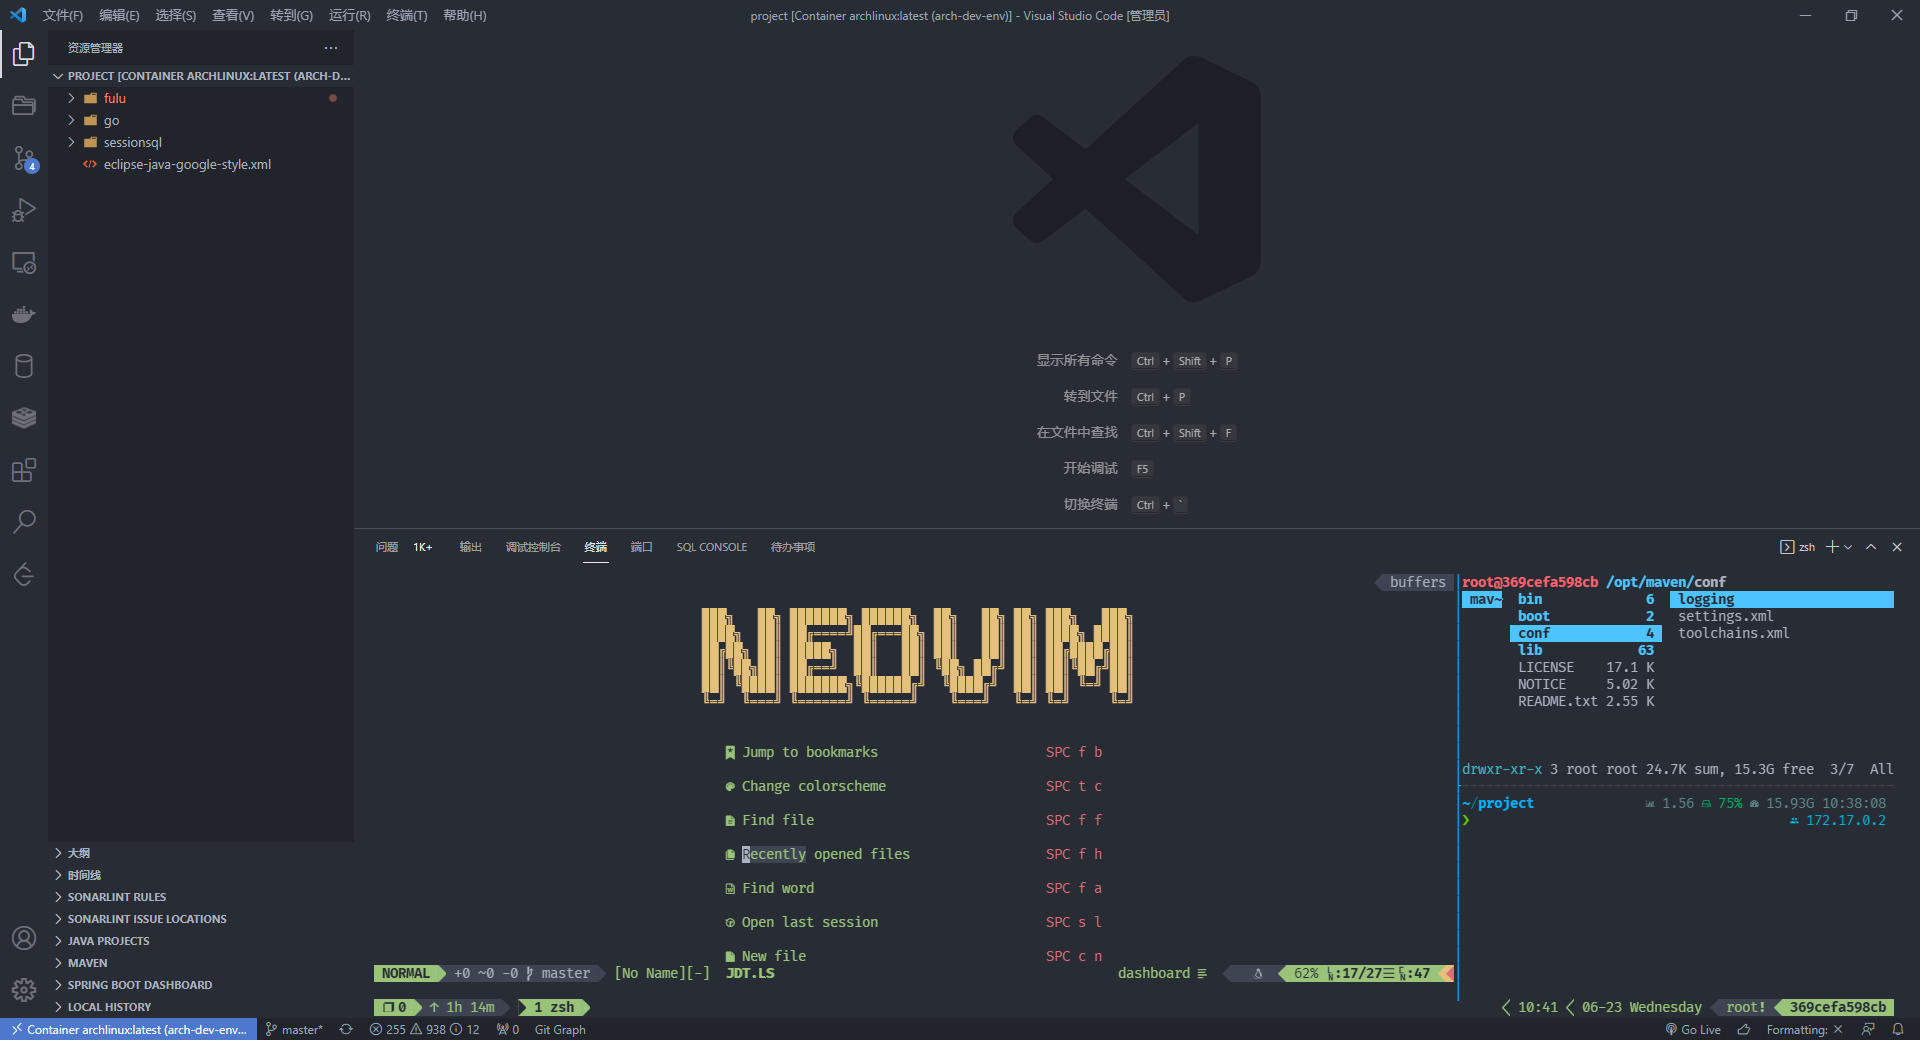Open notifications bell in status bar
The width and height of the screenshot is (1920, 1040).
click(x=1898, y=1029)
